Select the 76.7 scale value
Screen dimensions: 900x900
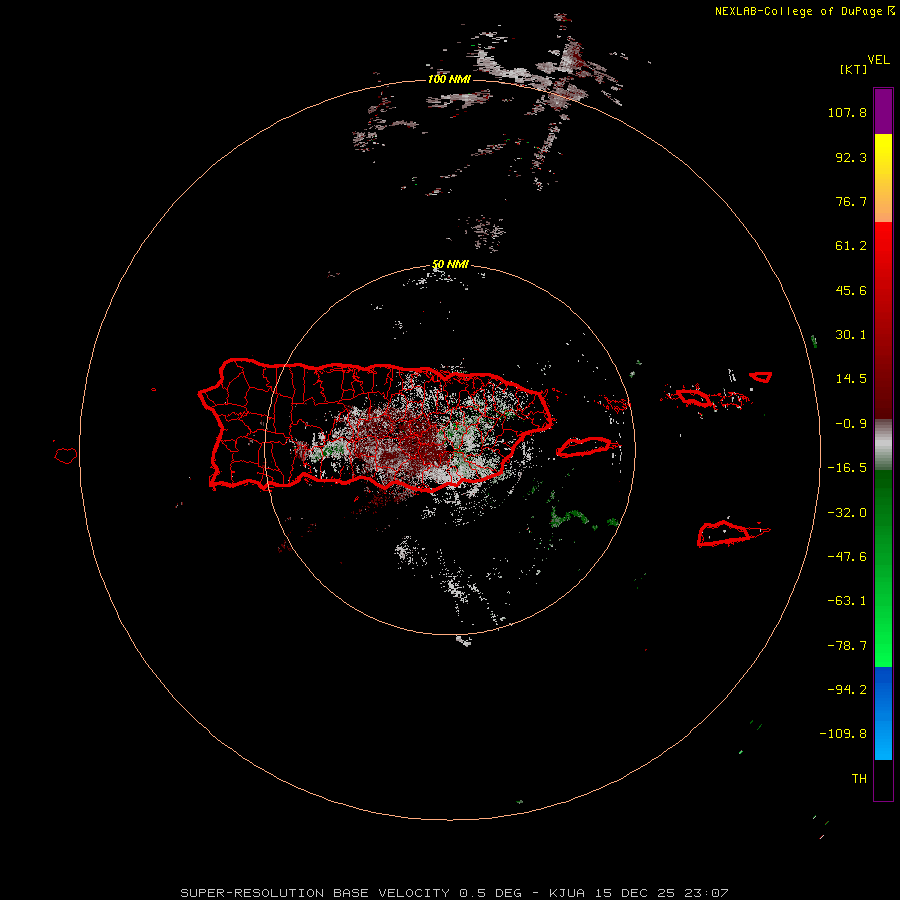851,201
